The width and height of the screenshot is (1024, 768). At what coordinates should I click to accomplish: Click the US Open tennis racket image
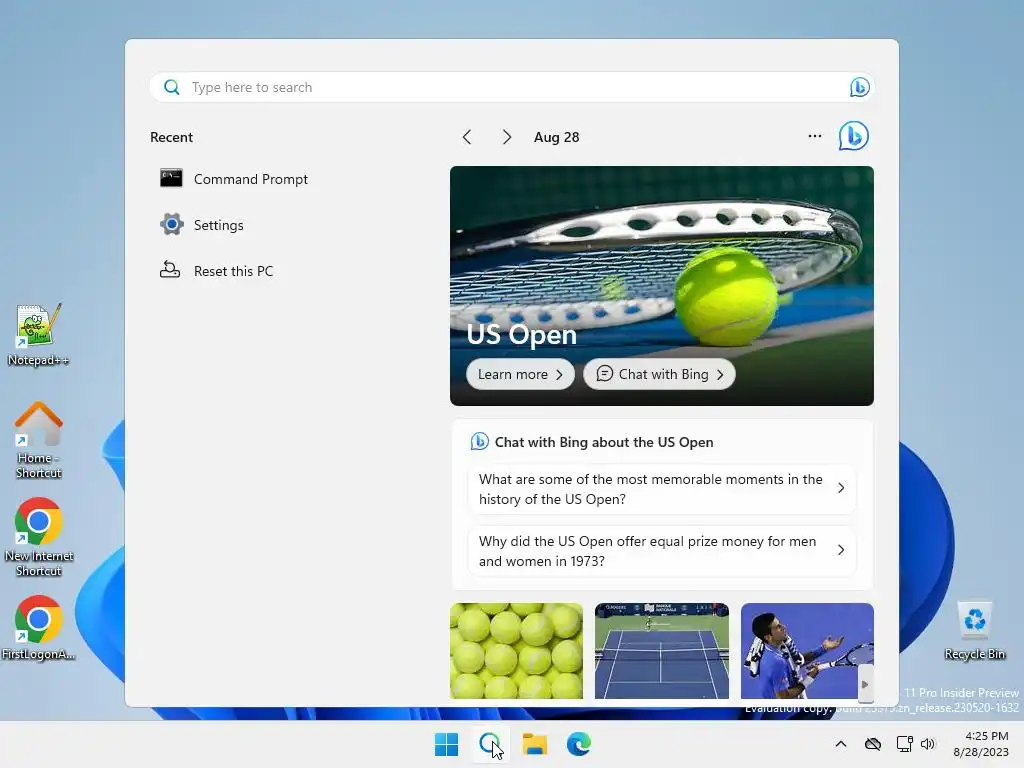point(662,285)
